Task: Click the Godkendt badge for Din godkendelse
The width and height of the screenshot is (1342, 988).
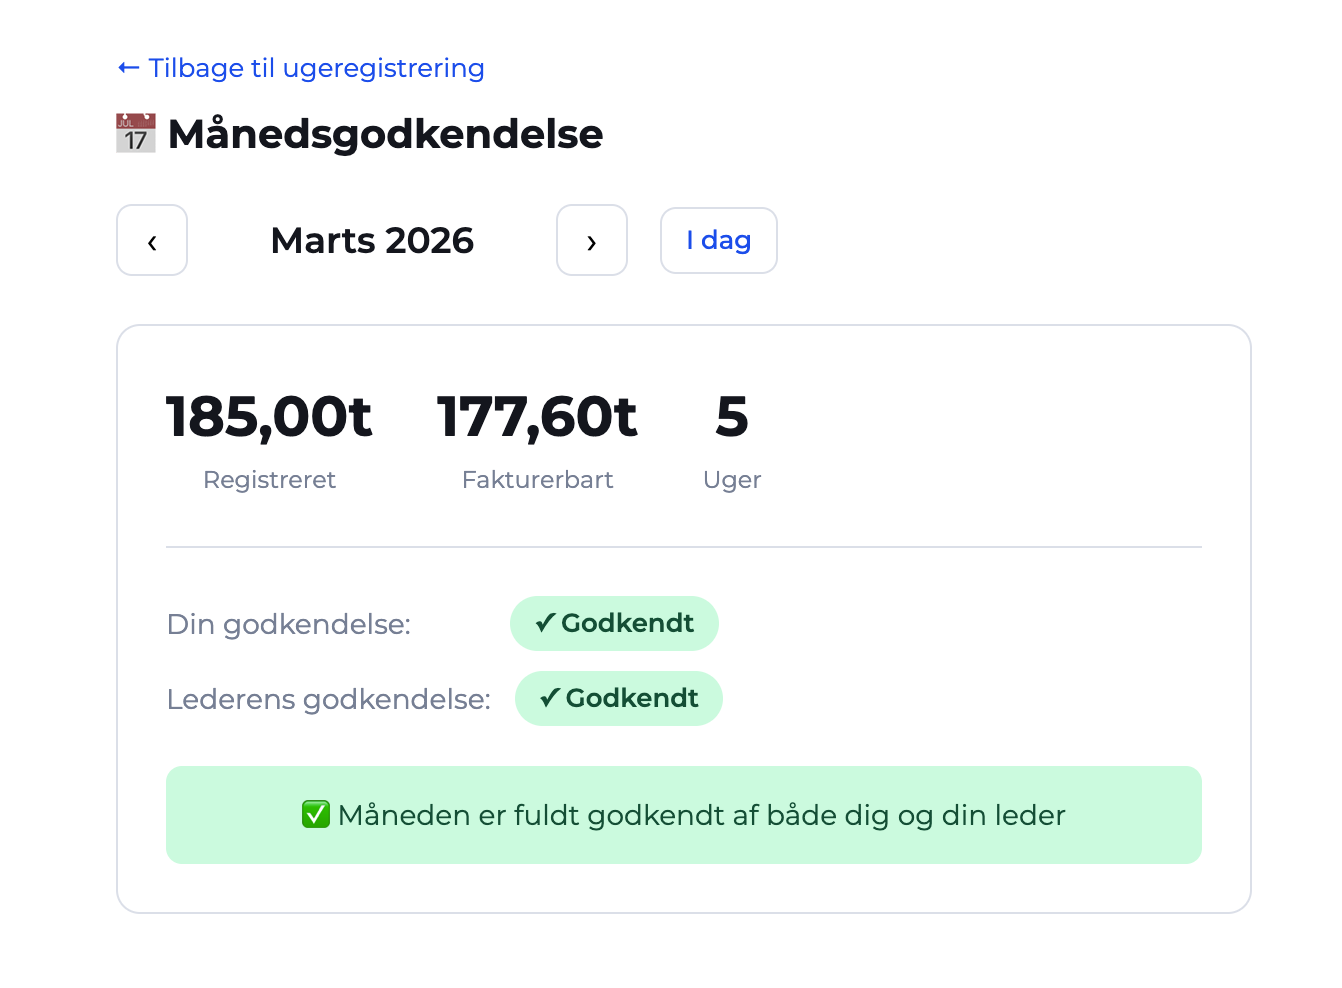Action: (x=614, y=623)
